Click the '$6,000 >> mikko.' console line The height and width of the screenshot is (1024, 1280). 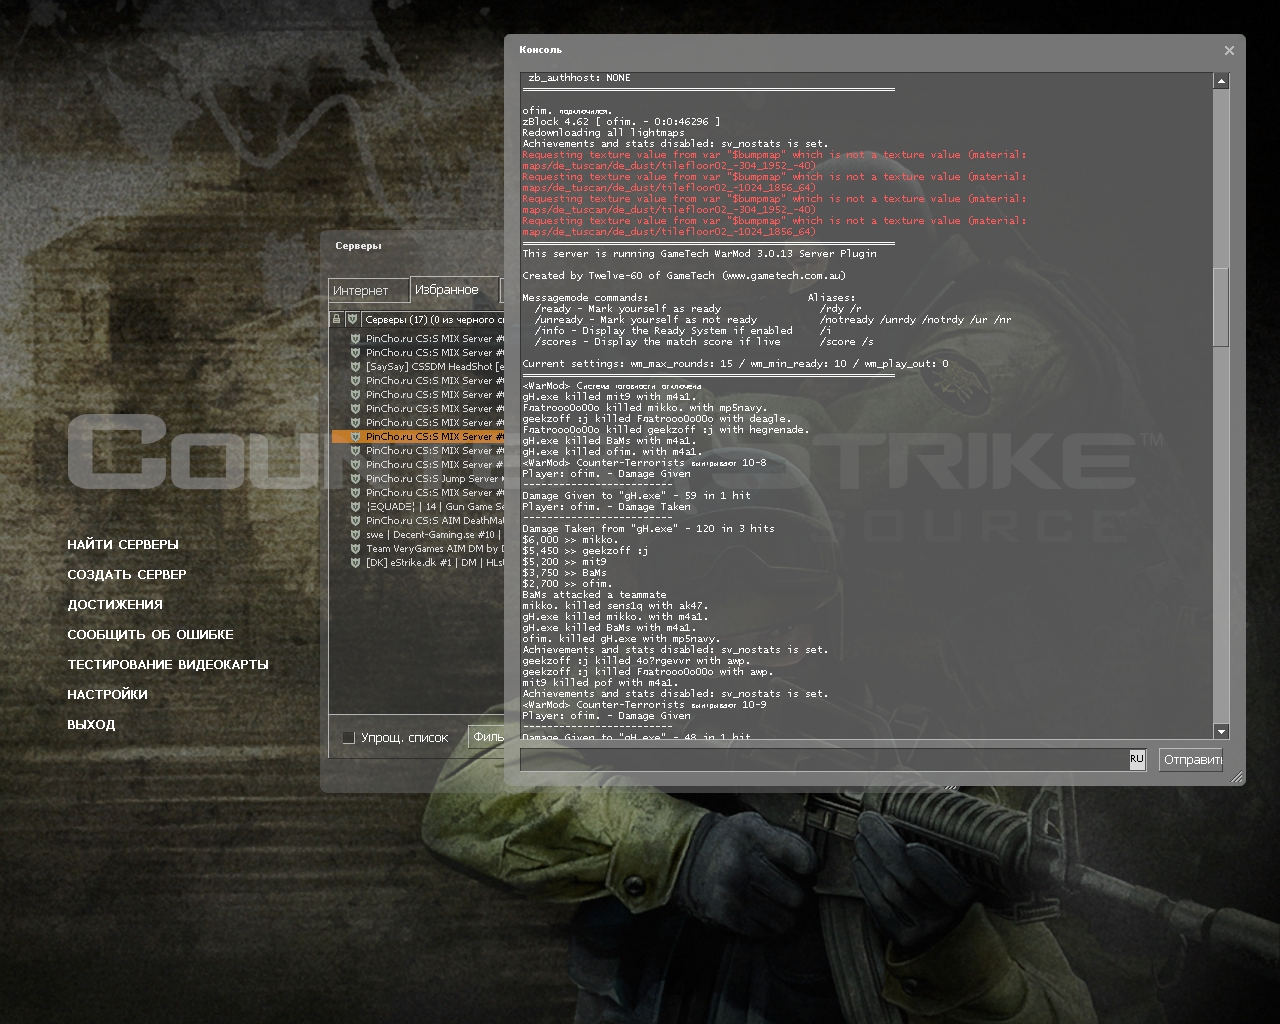pos(570,540)
